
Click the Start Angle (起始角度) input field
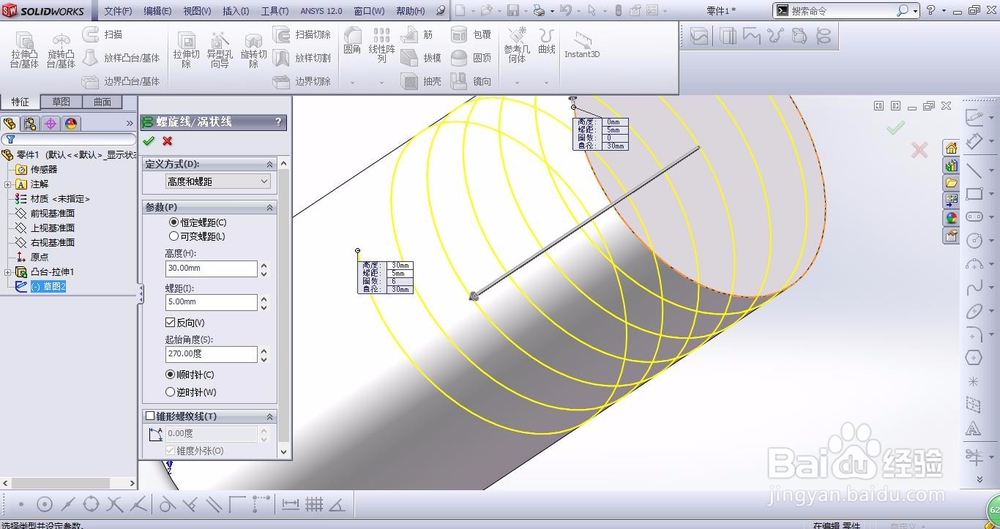pos(211,354)
